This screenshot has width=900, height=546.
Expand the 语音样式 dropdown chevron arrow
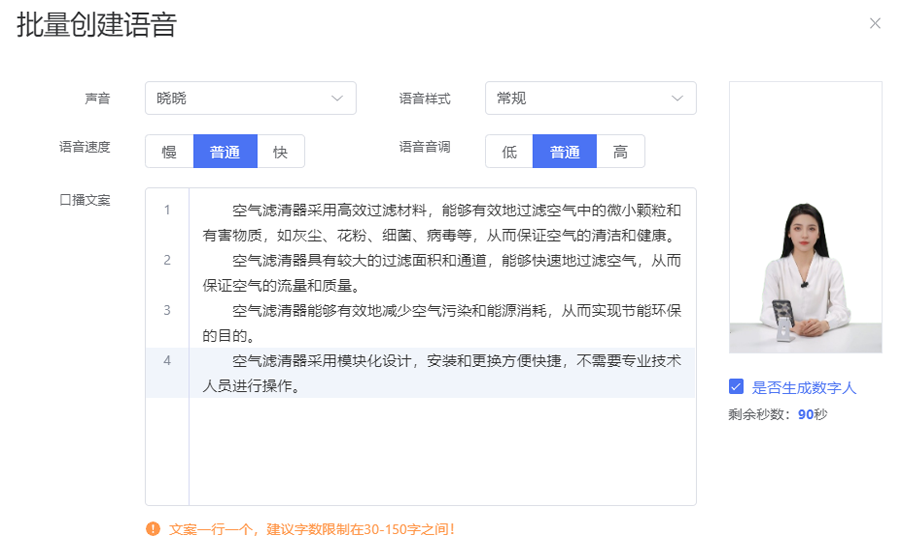click(677, 98)
